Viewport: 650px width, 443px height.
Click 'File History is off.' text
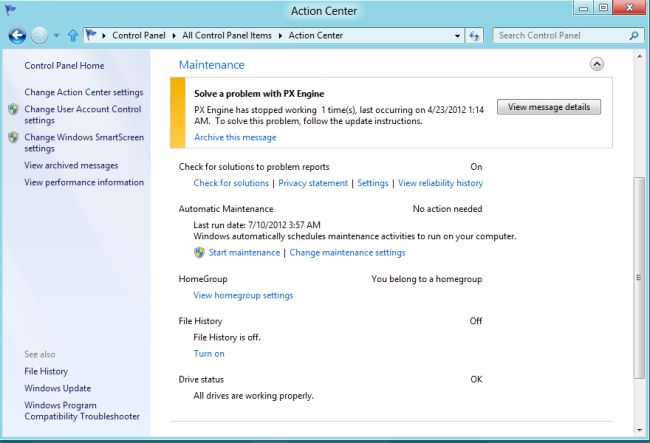coord(227,337)
